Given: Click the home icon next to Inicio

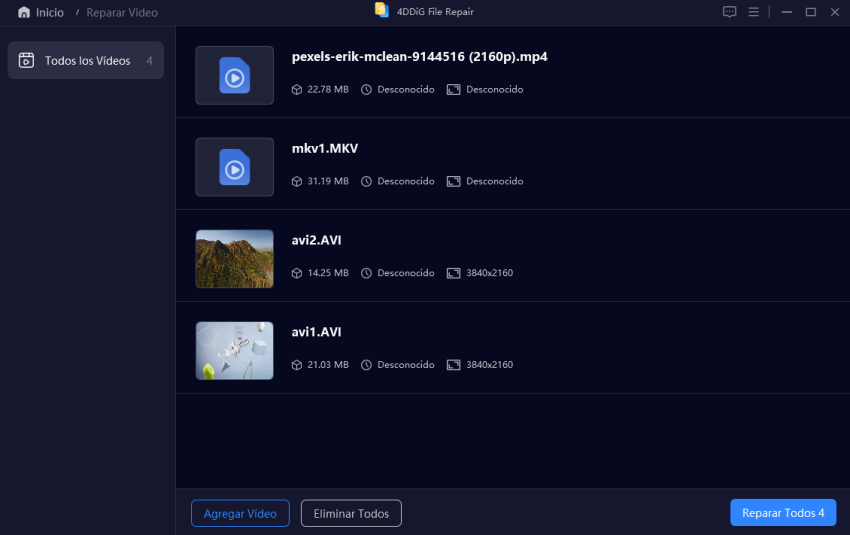Looking at the screenshot, I should click(x=24, y=12).
